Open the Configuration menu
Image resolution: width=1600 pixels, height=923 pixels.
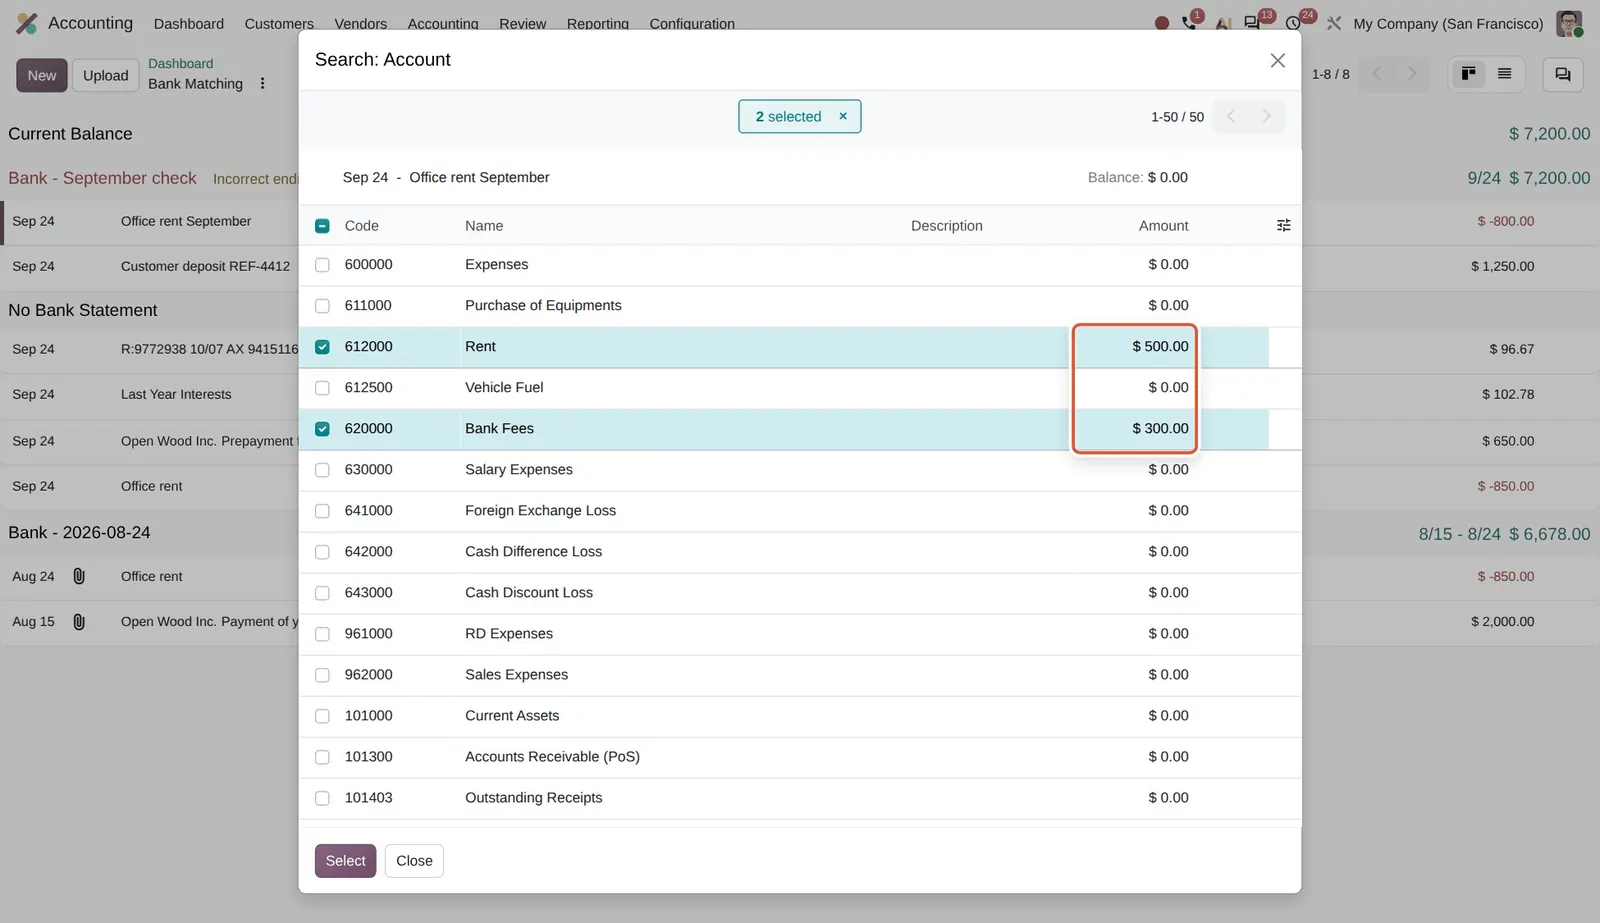pyautogui.click(x=692, y=23)
